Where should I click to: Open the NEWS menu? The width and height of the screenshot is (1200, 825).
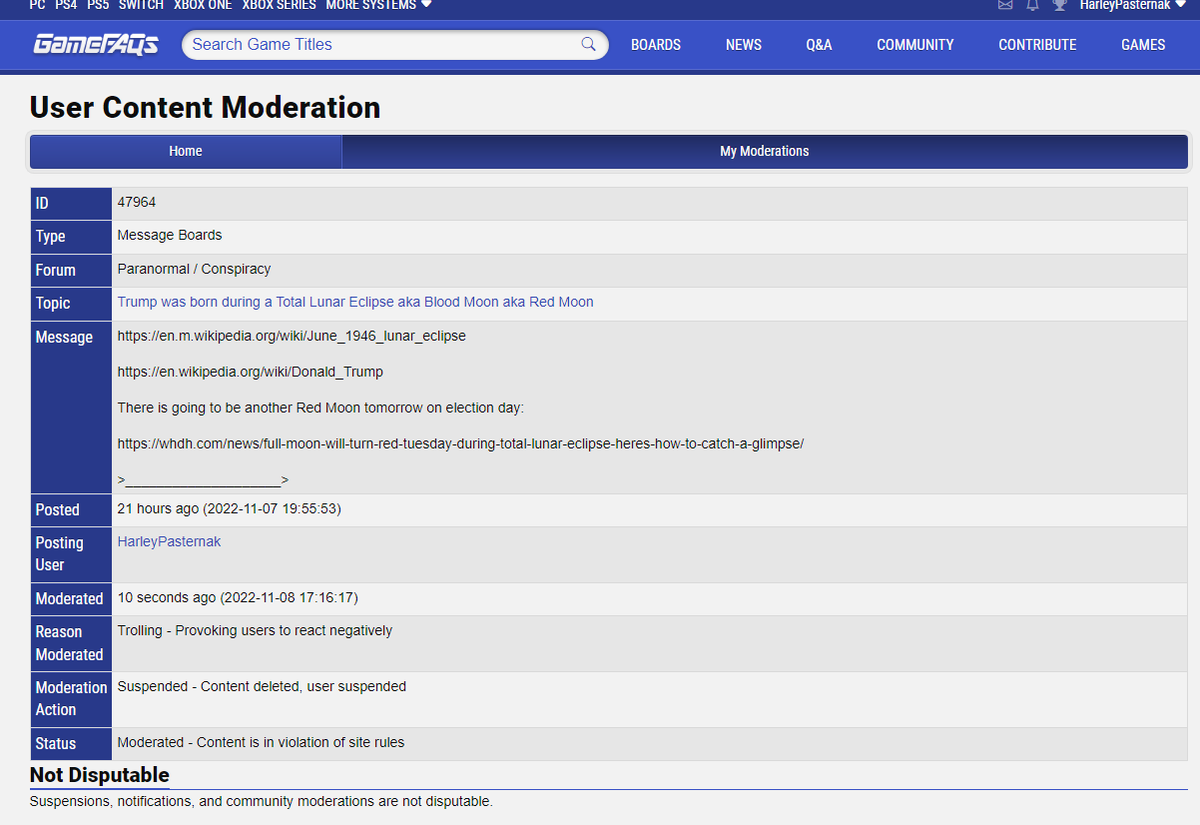click(744, 45)
